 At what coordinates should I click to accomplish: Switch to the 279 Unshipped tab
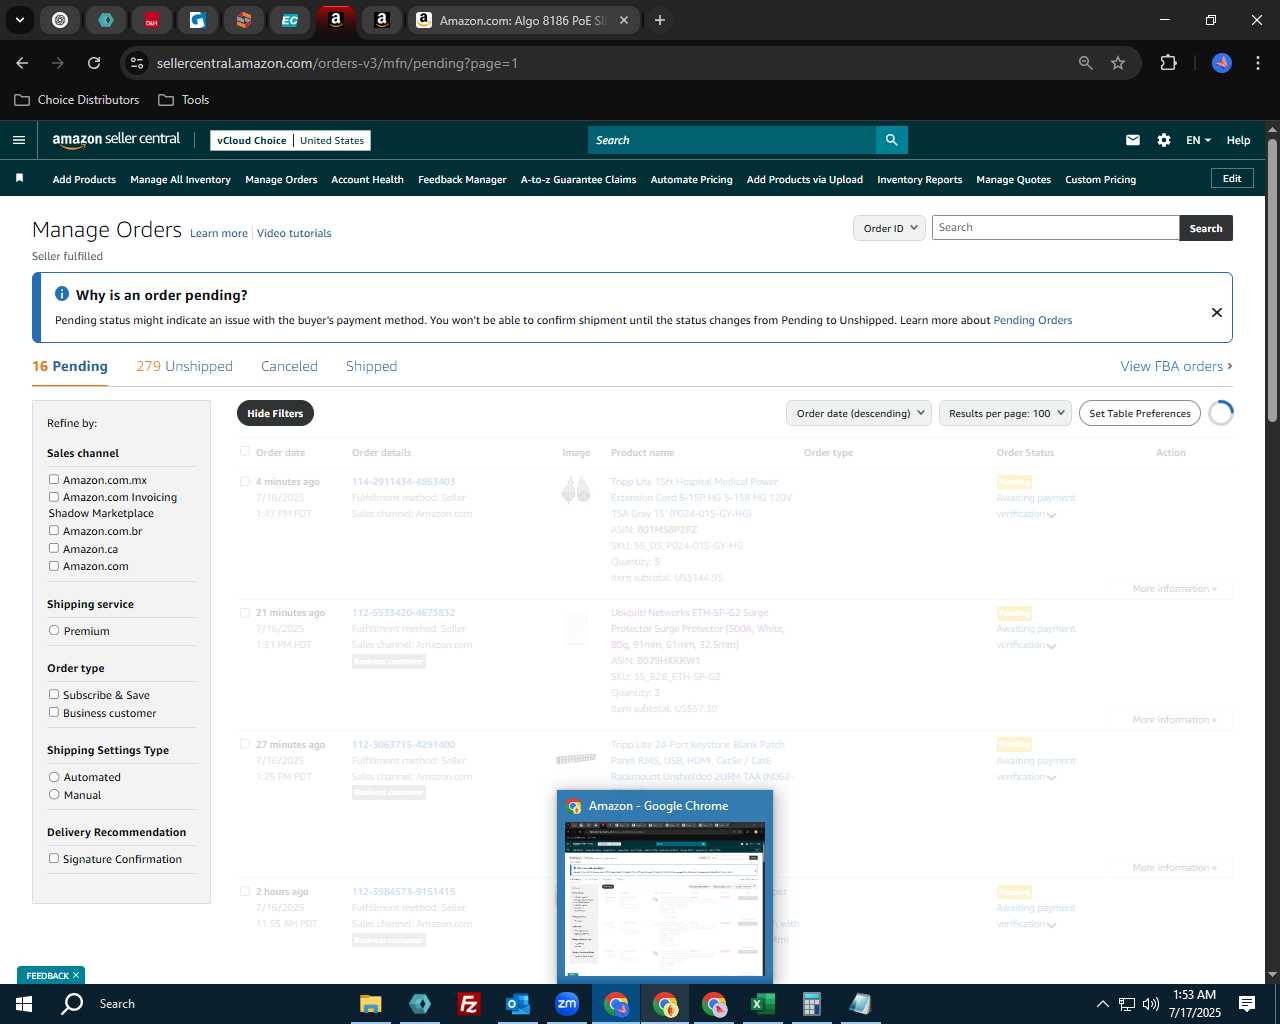pos(184,366)
